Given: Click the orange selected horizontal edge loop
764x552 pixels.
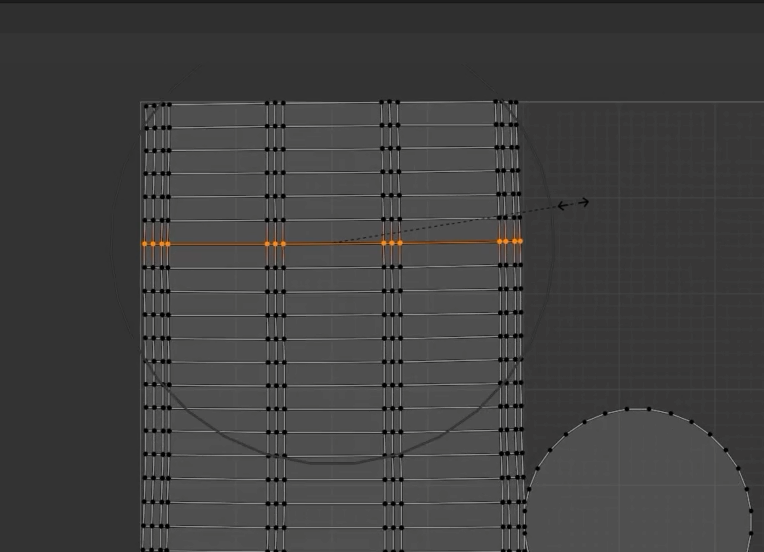Looking at the screenshot, I should pos(332,243).
